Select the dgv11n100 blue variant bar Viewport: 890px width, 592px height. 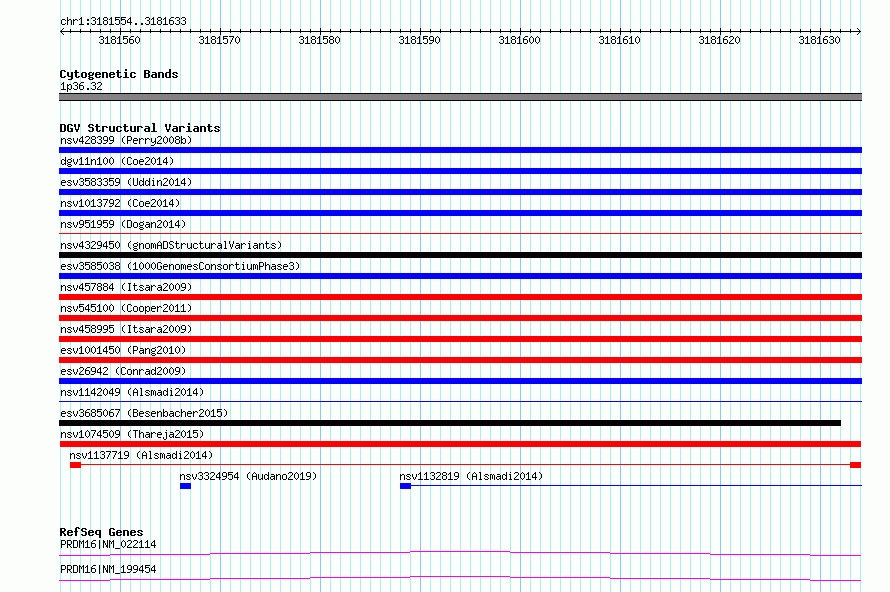460,171
